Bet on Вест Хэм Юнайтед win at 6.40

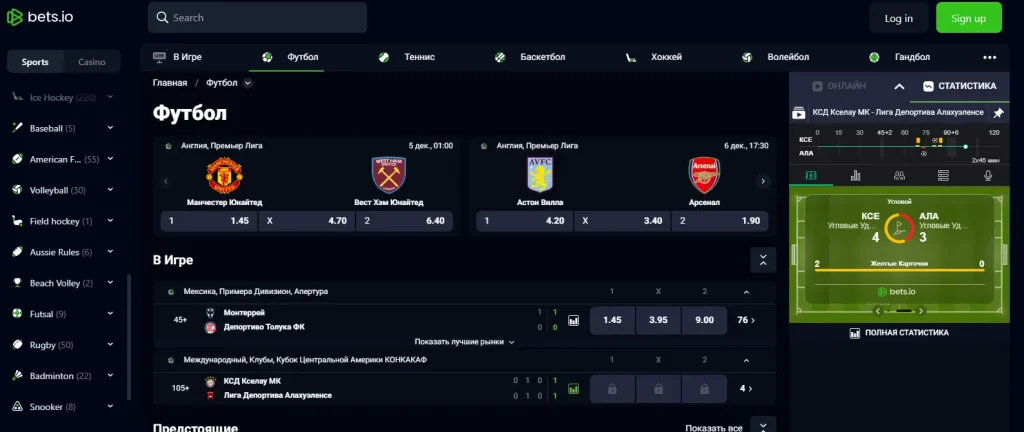click(x=404, y=221)
